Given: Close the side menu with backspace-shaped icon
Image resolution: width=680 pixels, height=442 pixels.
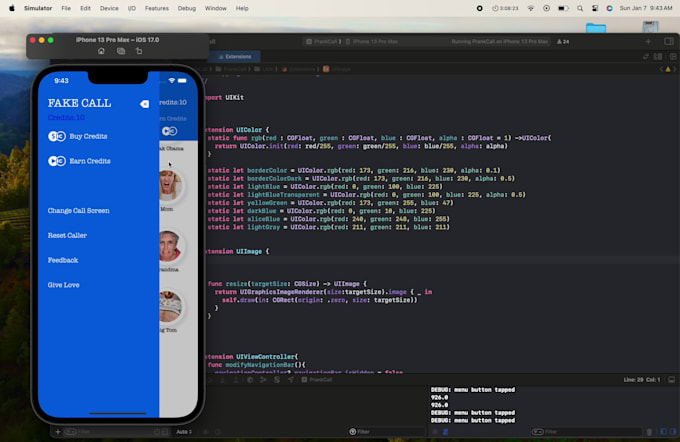Looking at the screenshot, I should point(144,104).
